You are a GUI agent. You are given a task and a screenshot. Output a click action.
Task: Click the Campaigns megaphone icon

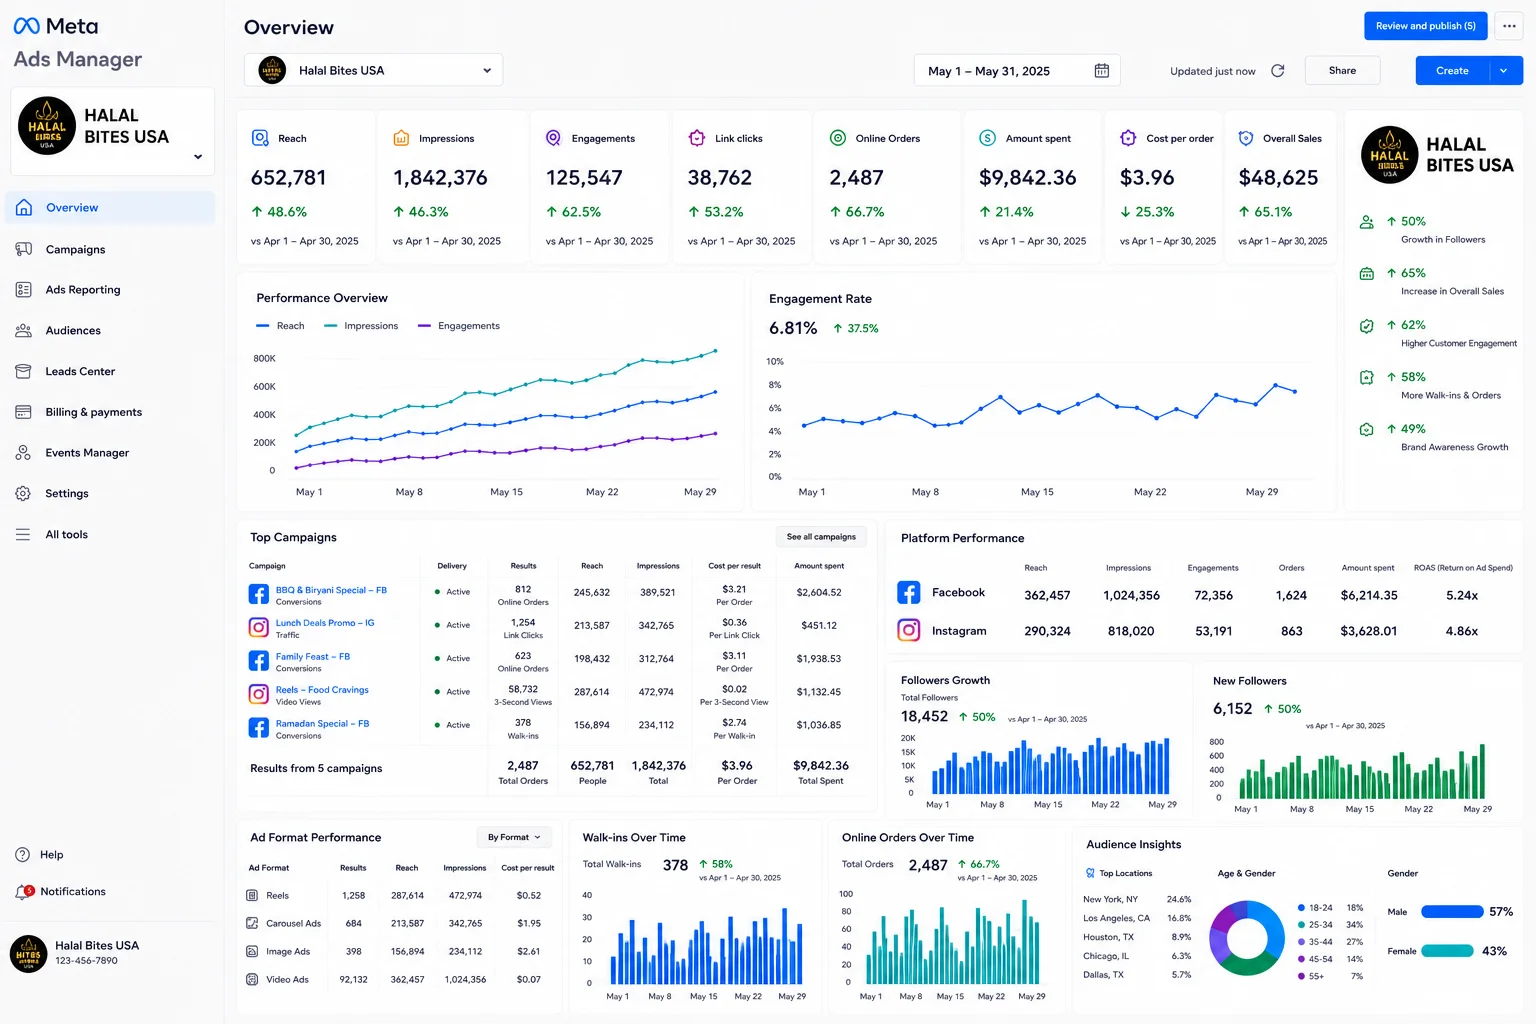24,249
